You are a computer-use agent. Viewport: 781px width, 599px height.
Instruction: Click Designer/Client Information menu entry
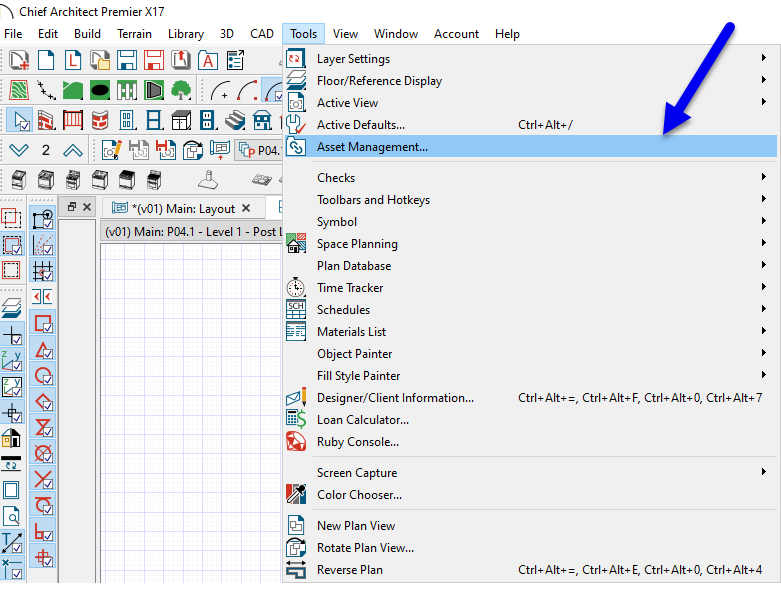tap(530, 397)
